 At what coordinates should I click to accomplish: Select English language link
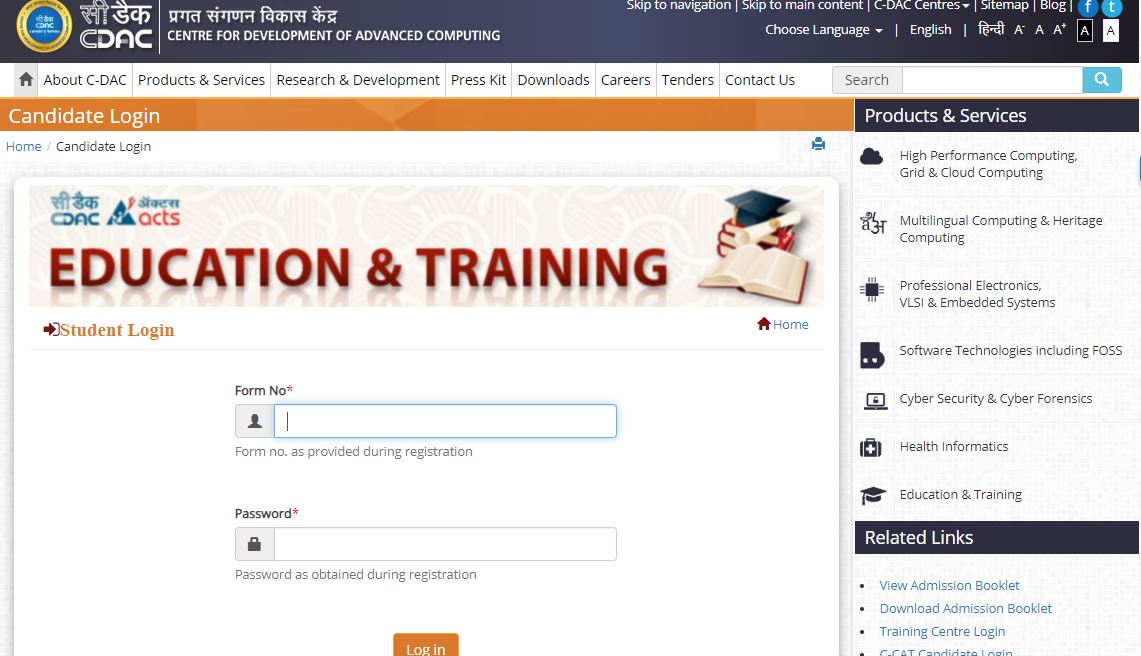point(931,30)
